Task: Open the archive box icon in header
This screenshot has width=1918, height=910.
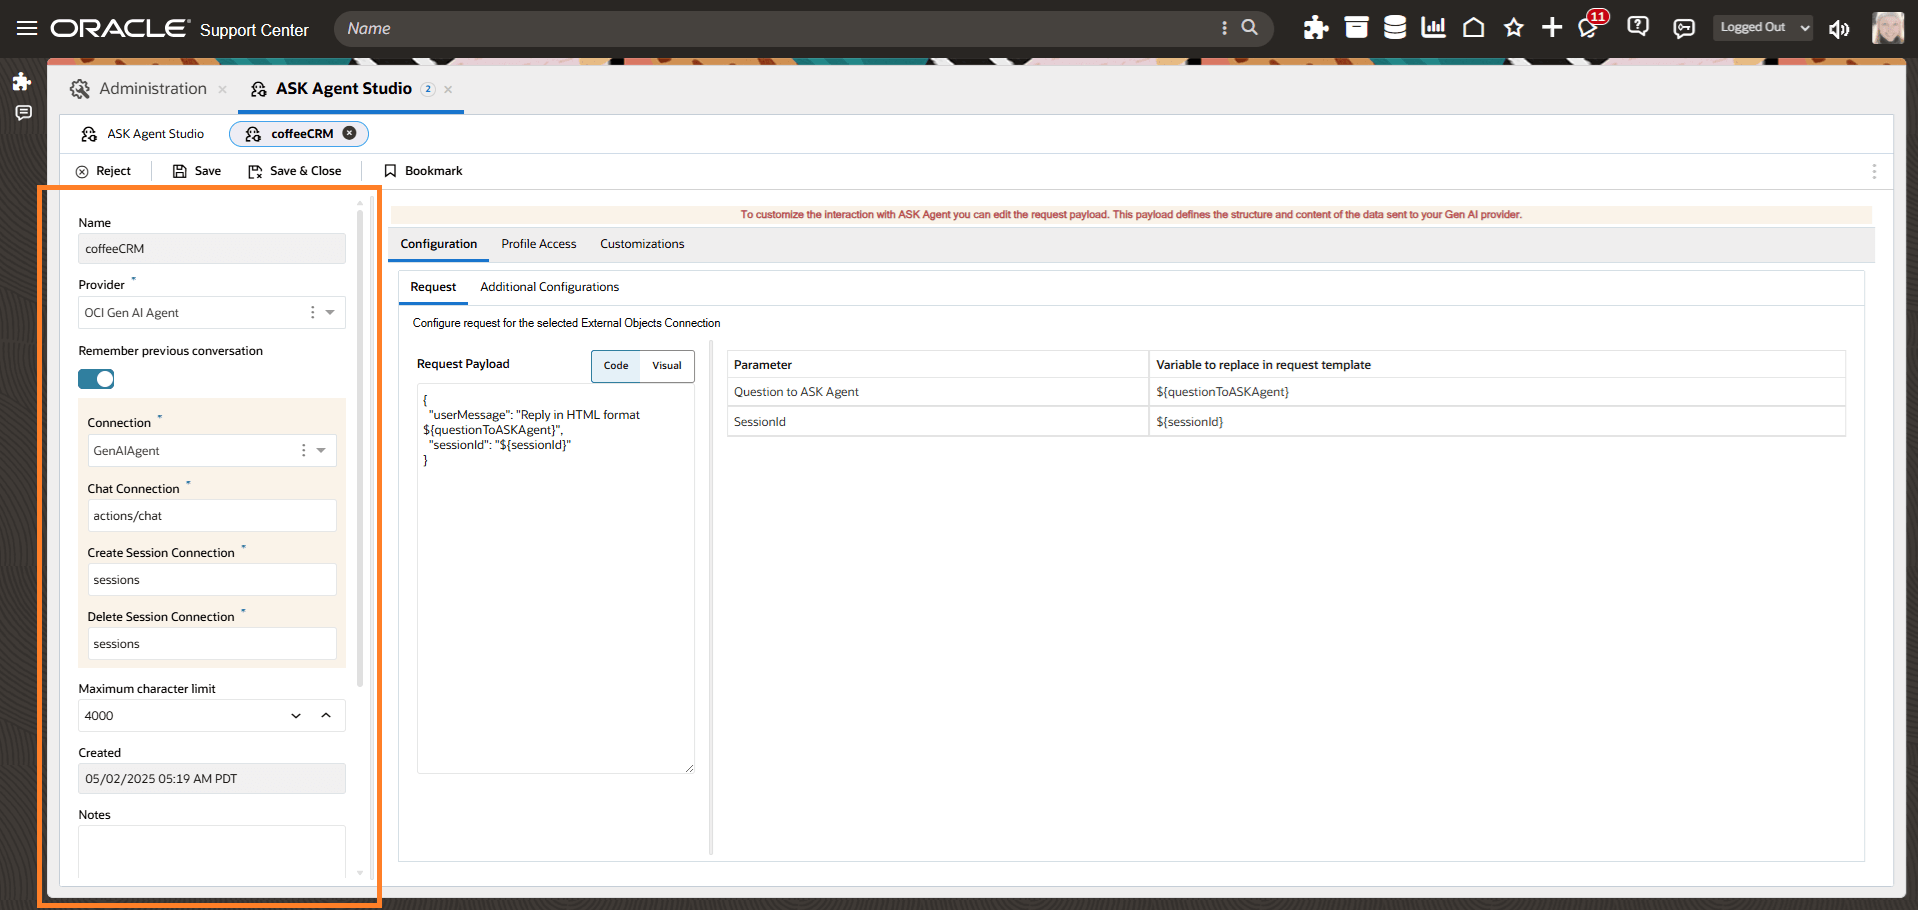Action: (x=1356, y=28)
